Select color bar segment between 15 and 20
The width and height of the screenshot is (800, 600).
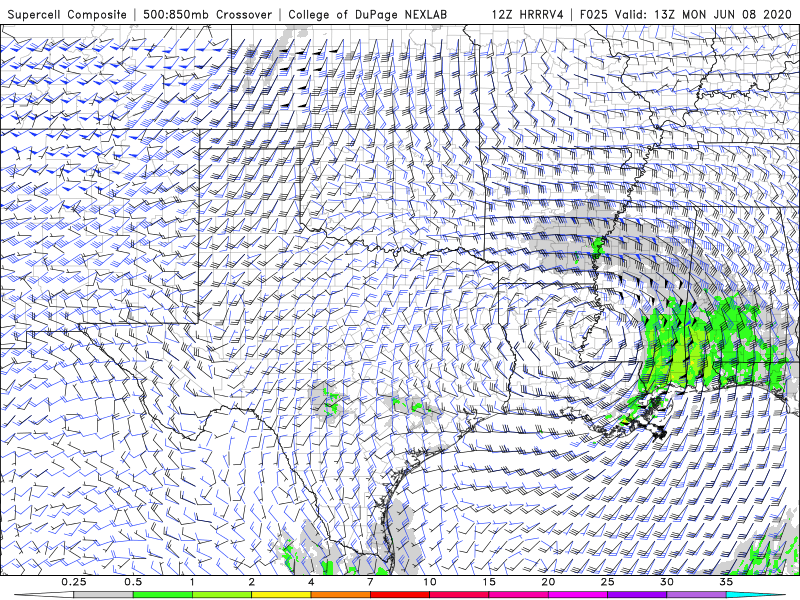[x=518, y=595]
